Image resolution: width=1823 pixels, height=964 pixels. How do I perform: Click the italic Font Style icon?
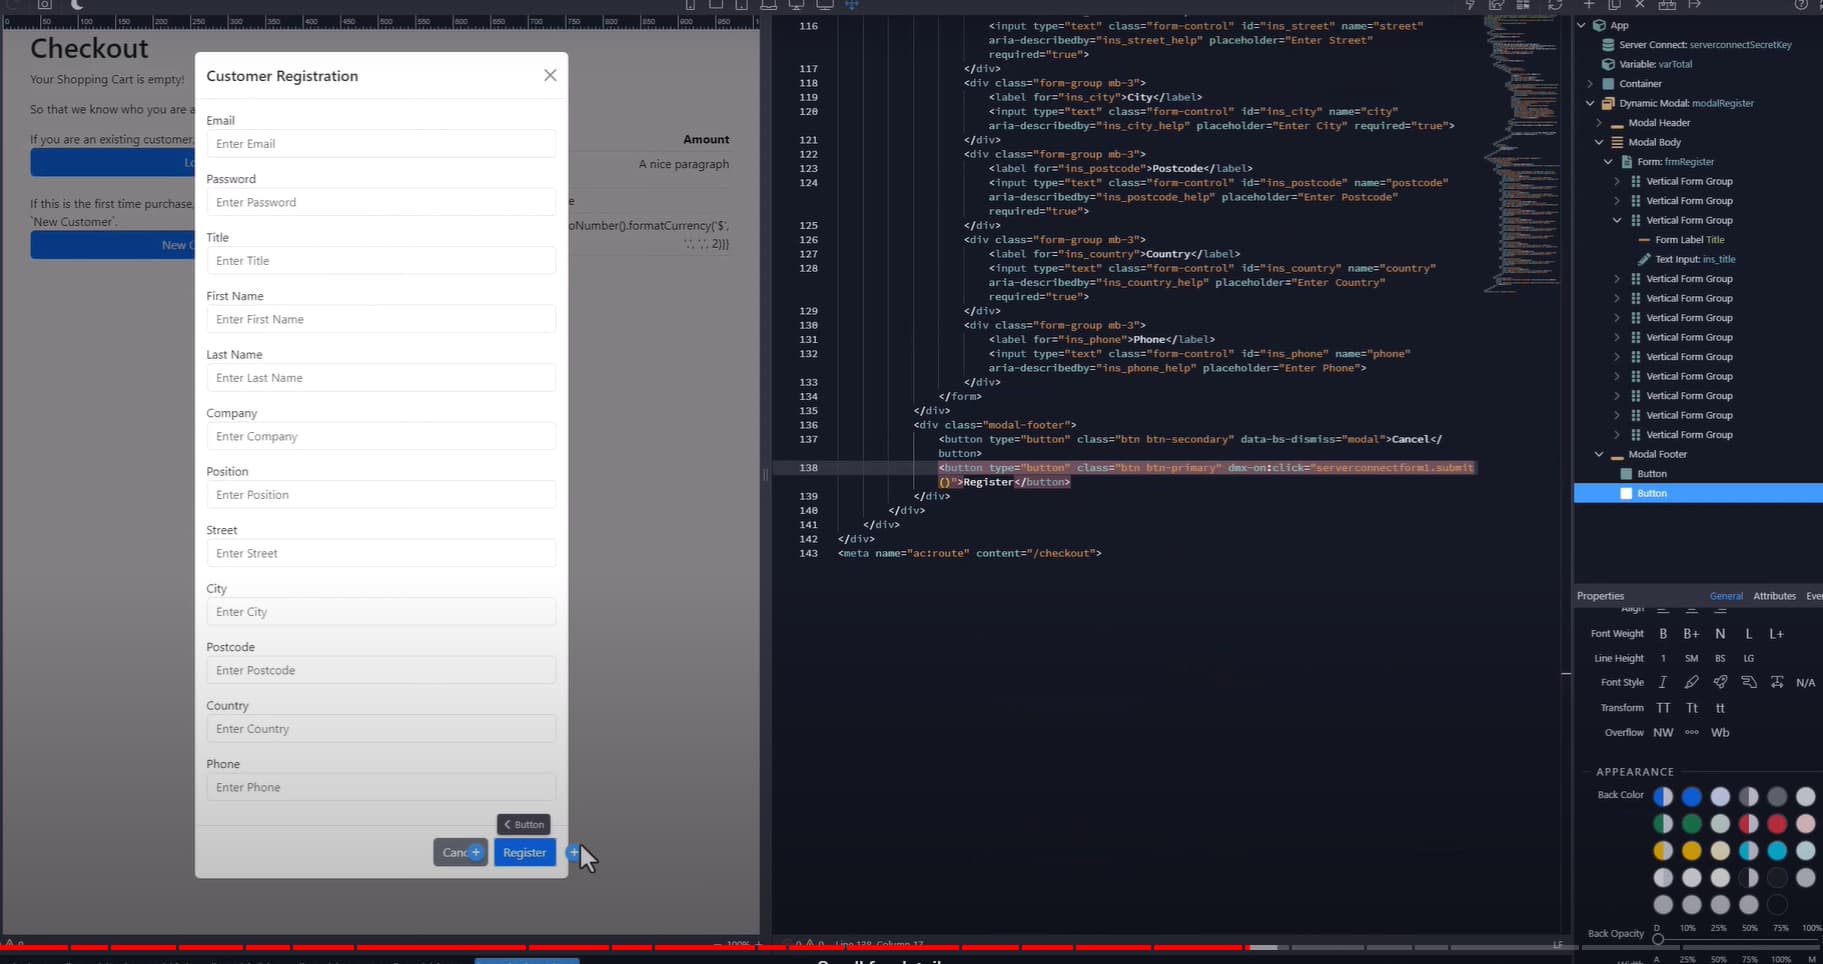click(1662, 682)
